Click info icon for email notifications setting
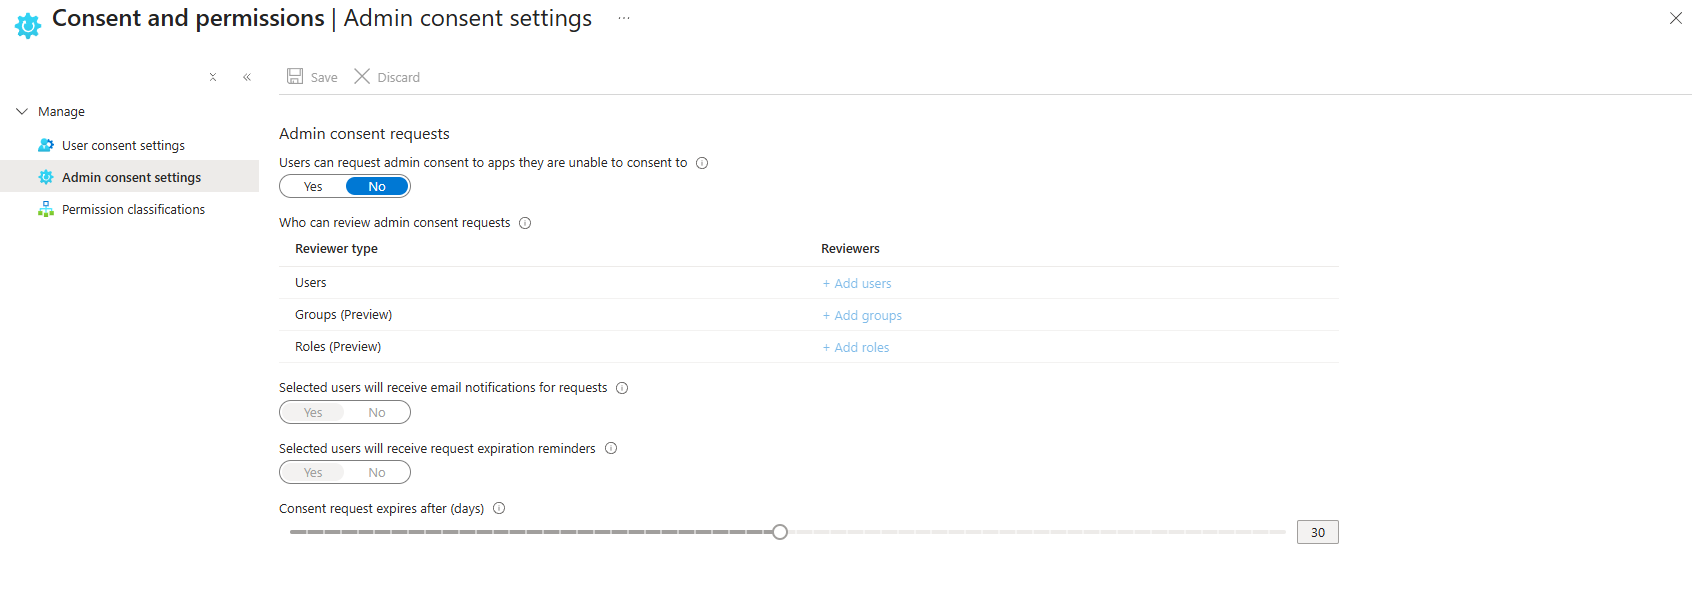 click(622, 388)
